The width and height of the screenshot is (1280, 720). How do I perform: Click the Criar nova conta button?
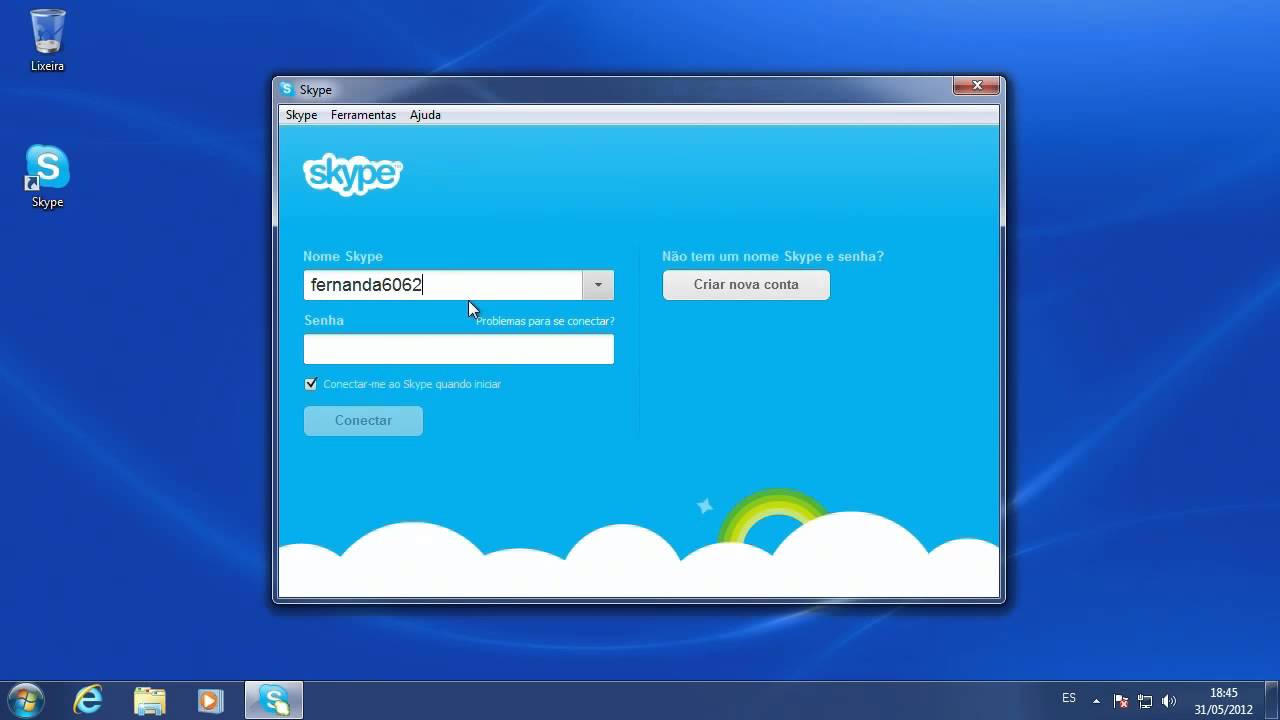(x=746, y=285)
